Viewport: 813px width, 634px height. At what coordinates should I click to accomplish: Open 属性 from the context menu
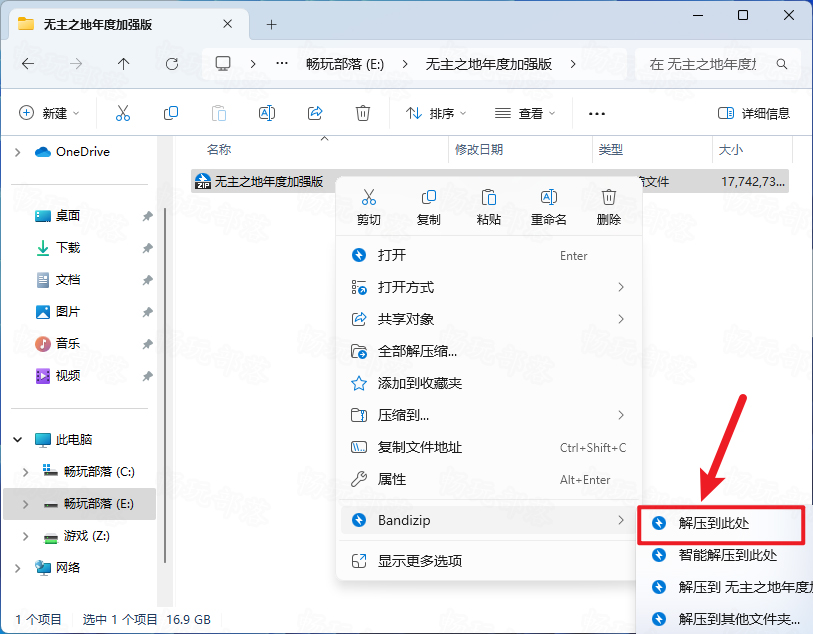tap(489, 480)
